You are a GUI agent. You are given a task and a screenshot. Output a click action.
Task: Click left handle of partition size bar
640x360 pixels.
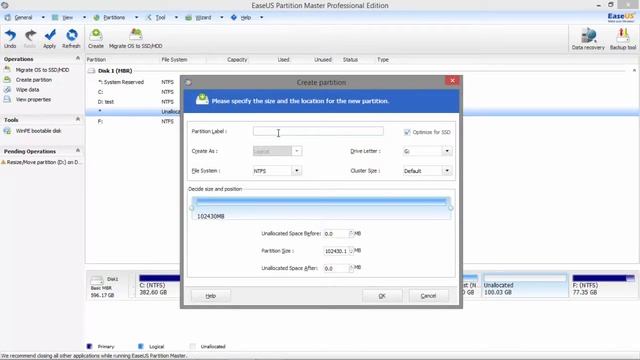(x=192, y=208)
